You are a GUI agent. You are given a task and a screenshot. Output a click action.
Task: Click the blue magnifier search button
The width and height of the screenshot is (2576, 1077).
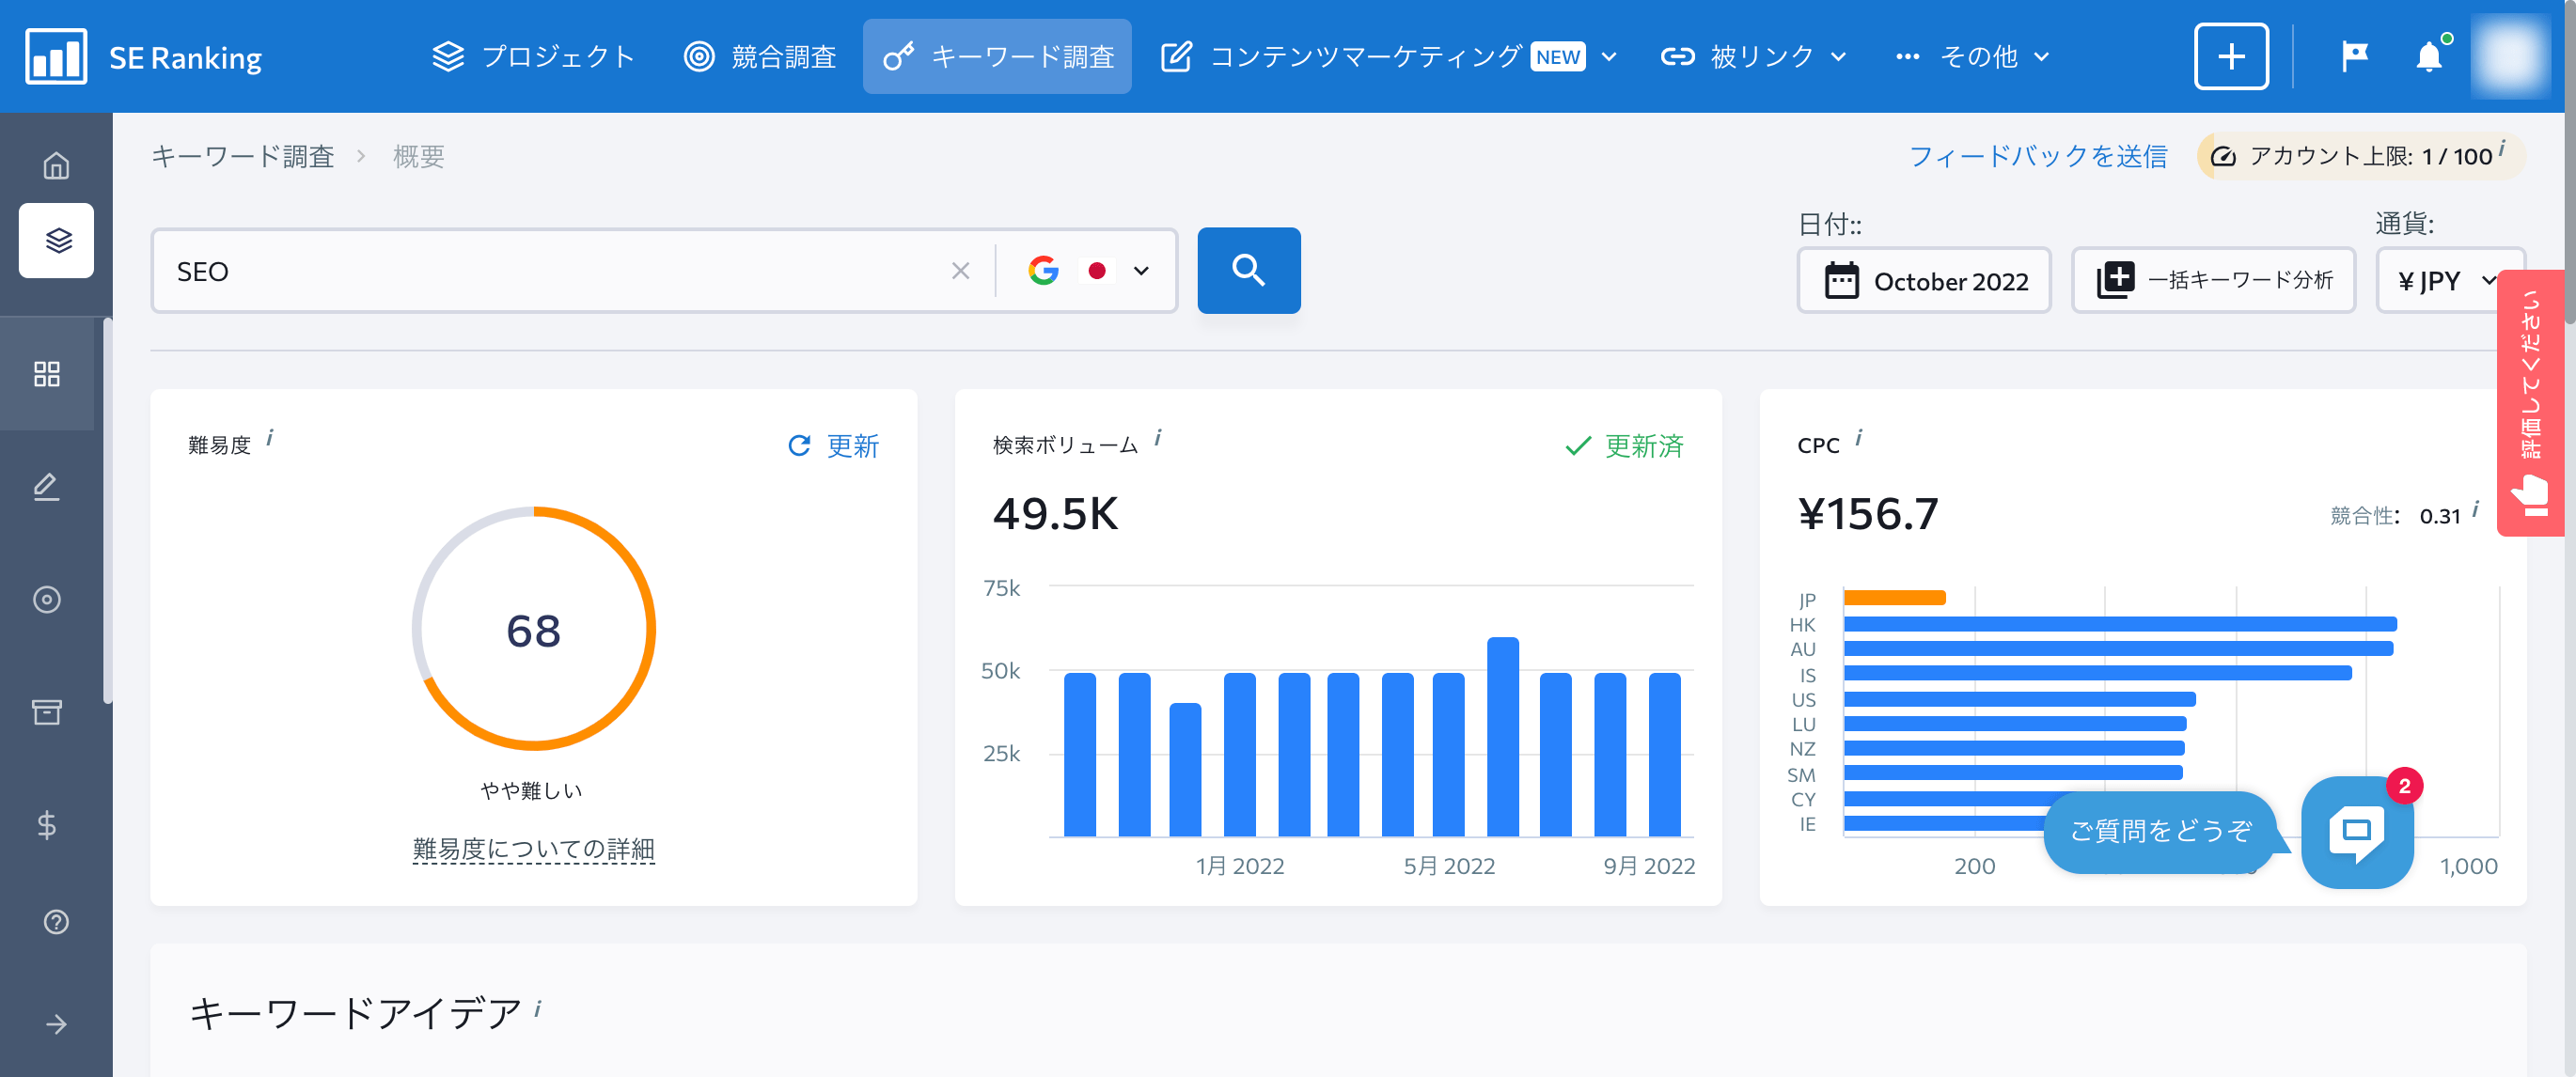(1249, 271)
